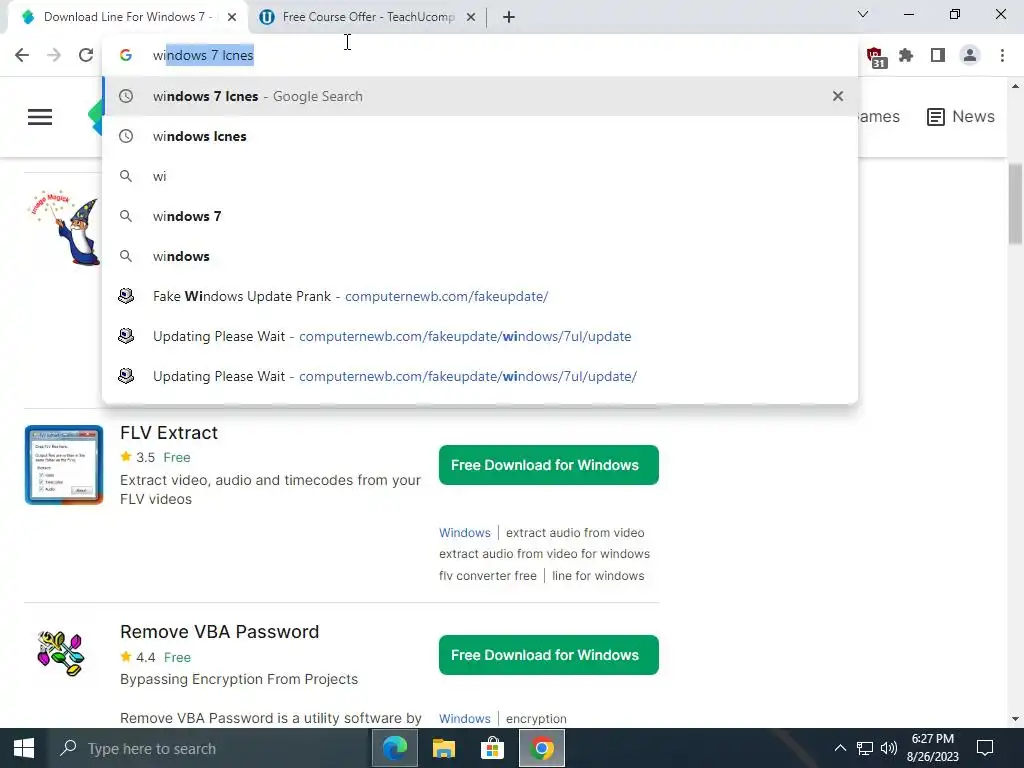
Task: Open the Windows Start menu
Action: tap(24, 748)
